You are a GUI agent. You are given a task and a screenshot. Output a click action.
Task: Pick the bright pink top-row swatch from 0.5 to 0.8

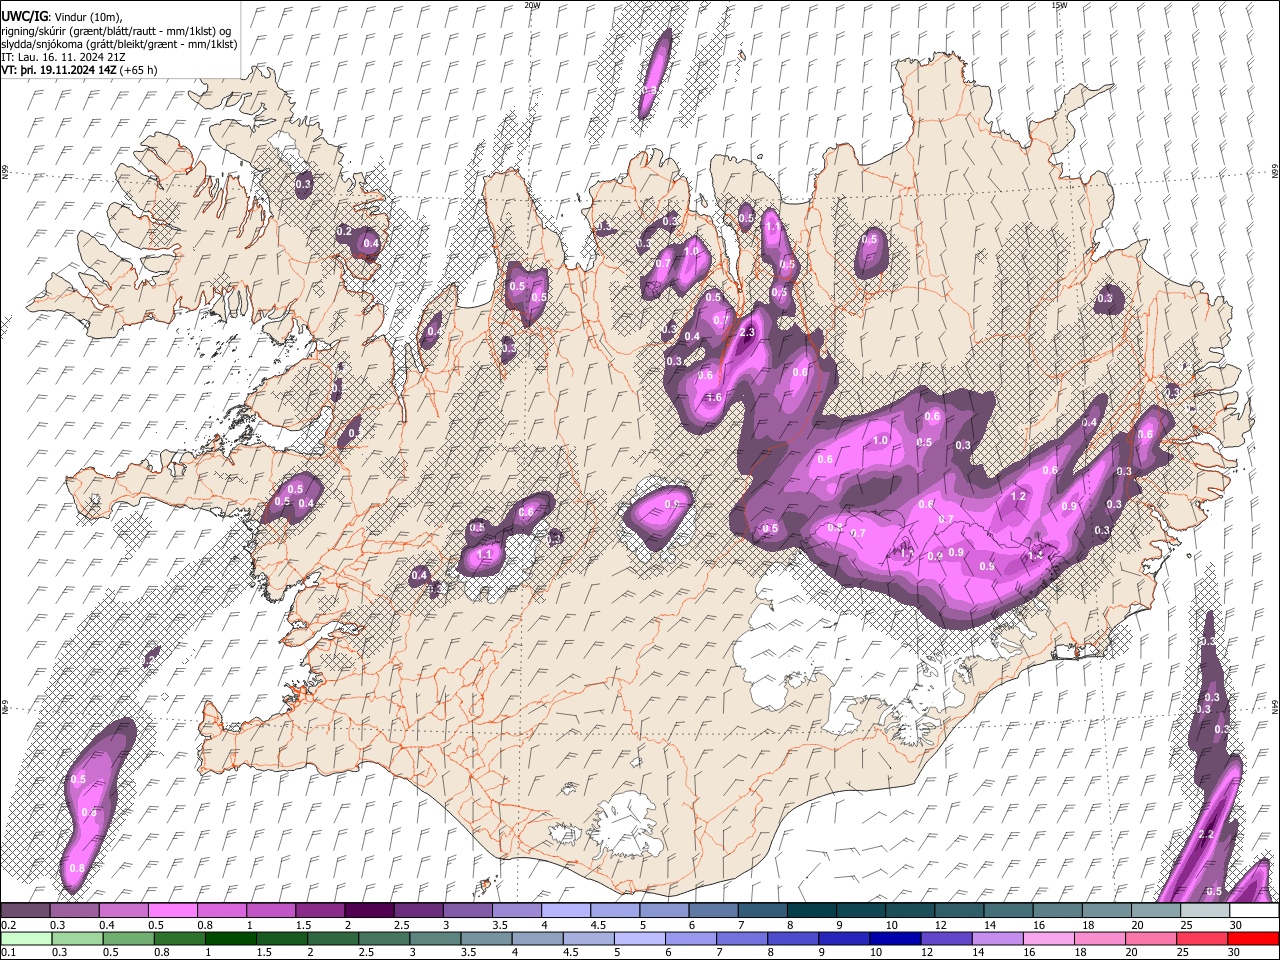pyautogui.click(x=173, y=911)
